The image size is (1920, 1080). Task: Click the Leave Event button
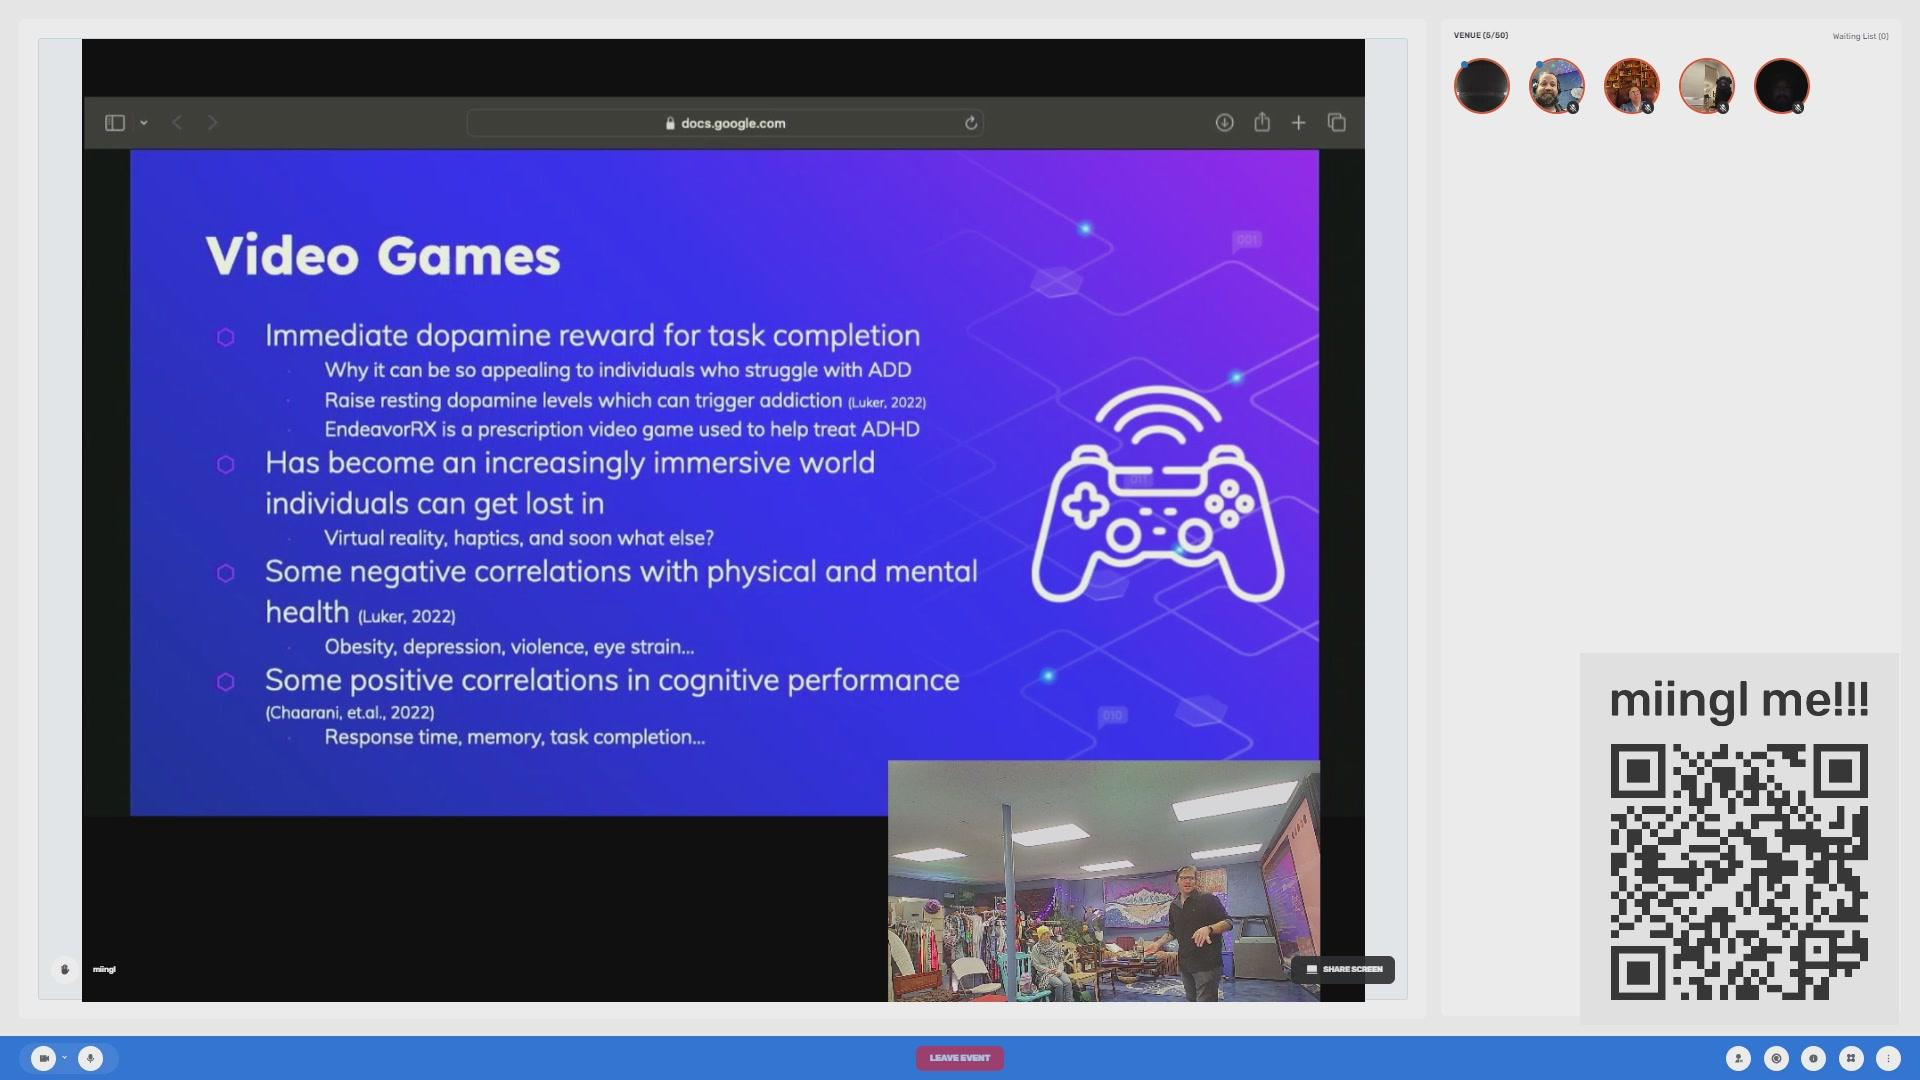click(959, 1058)
